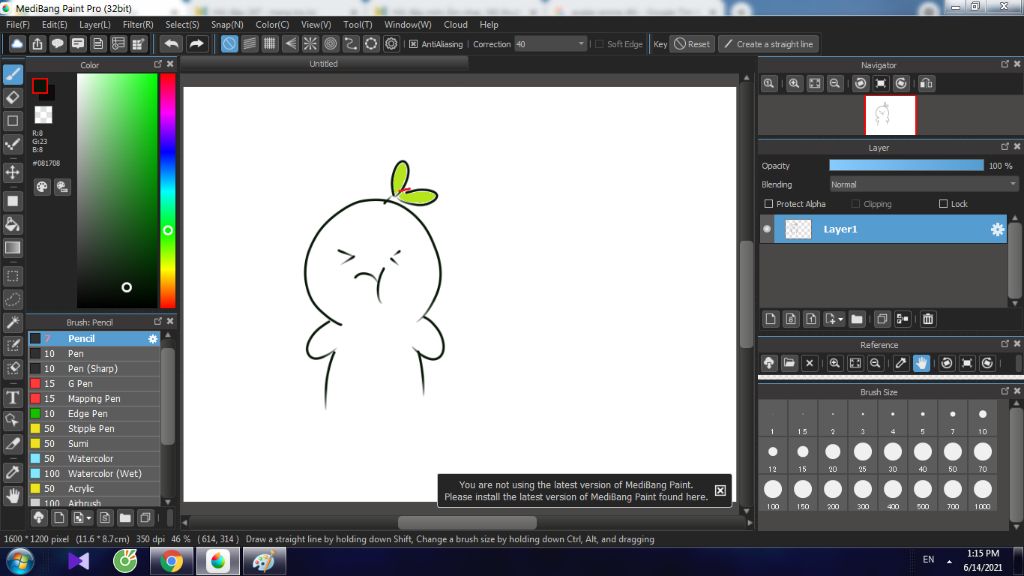Open the Layer menu
Screen dimensions: 1024x576
95,24
